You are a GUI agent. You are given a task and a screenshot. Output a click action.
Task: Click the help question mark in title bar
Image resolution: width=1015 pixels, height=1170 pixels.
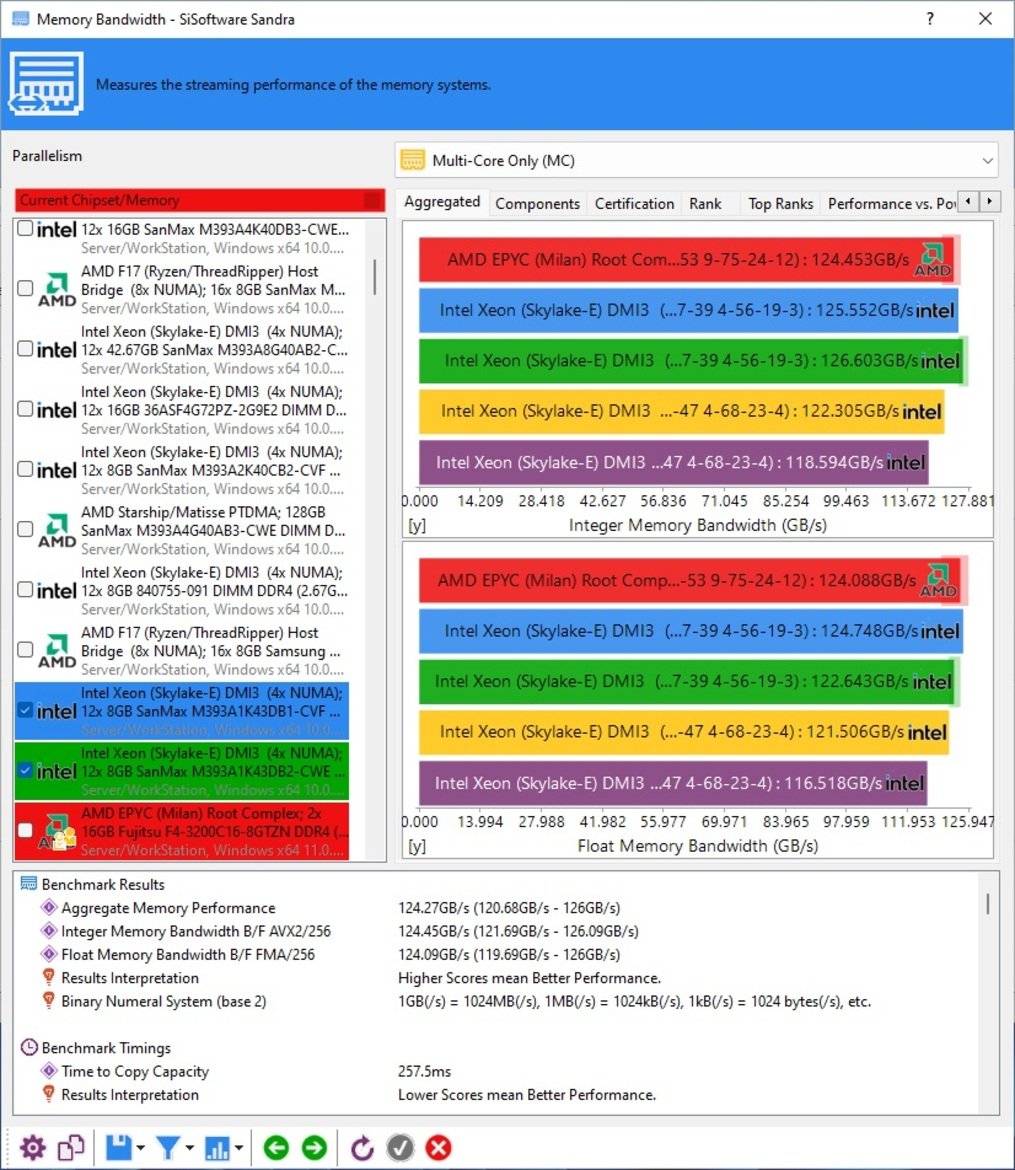pos(930,19)
